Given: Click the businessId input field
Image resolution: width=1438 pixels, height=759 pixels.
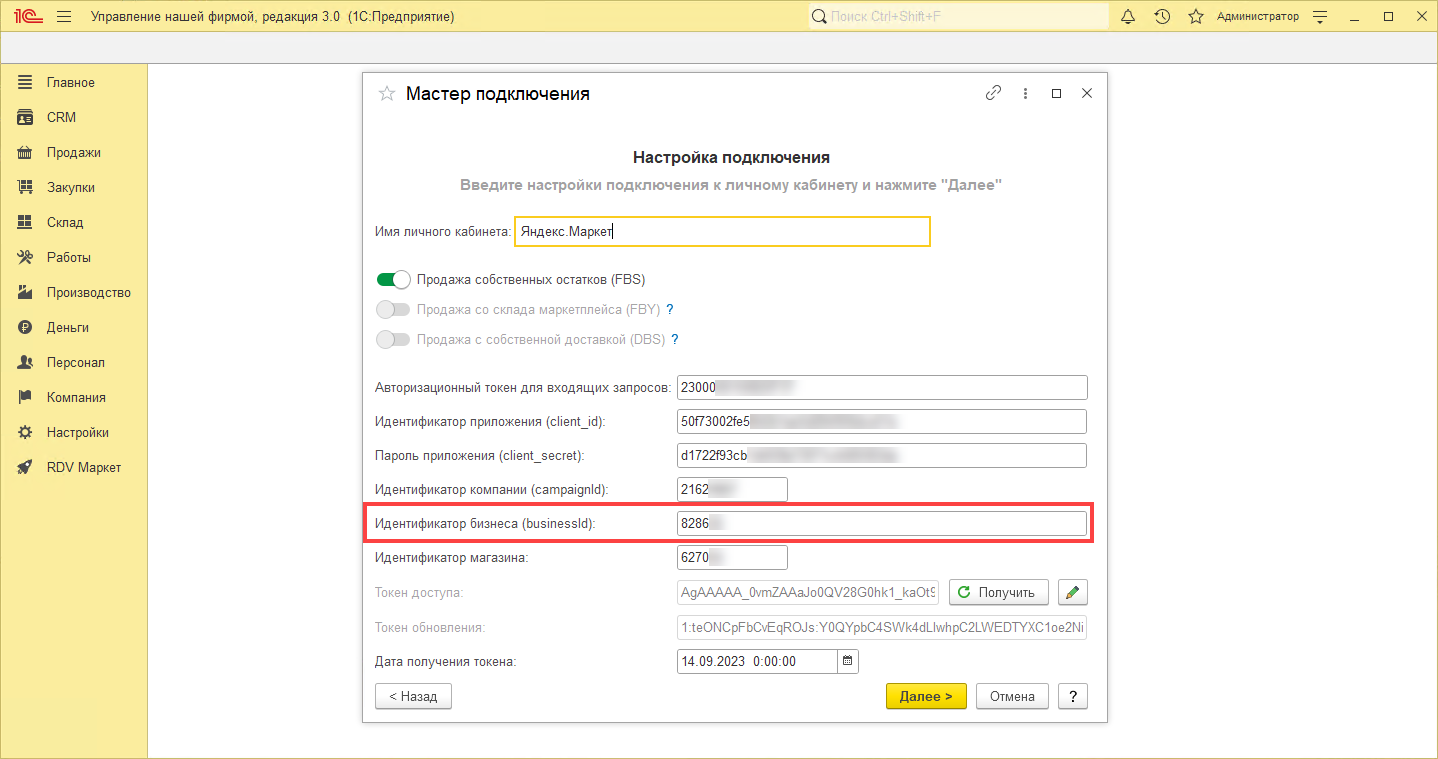Looking at the screenshot, I should [881, 524].
